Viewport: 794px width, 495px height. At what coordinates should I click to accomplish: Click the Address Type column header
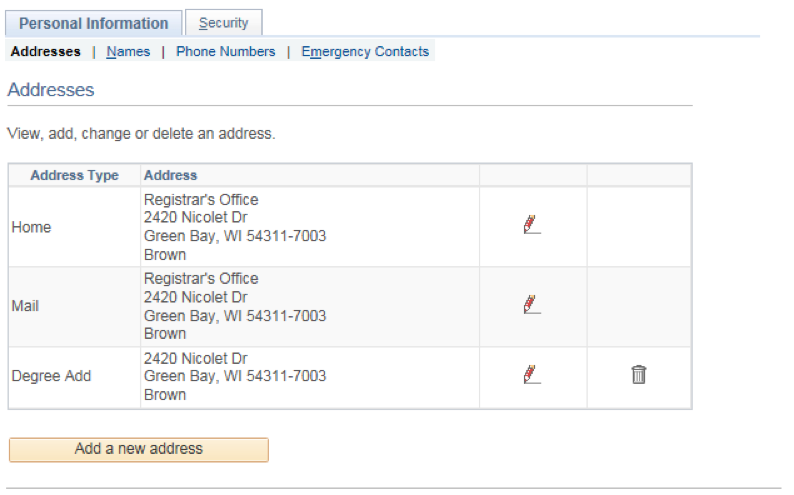tap(74, 175)
